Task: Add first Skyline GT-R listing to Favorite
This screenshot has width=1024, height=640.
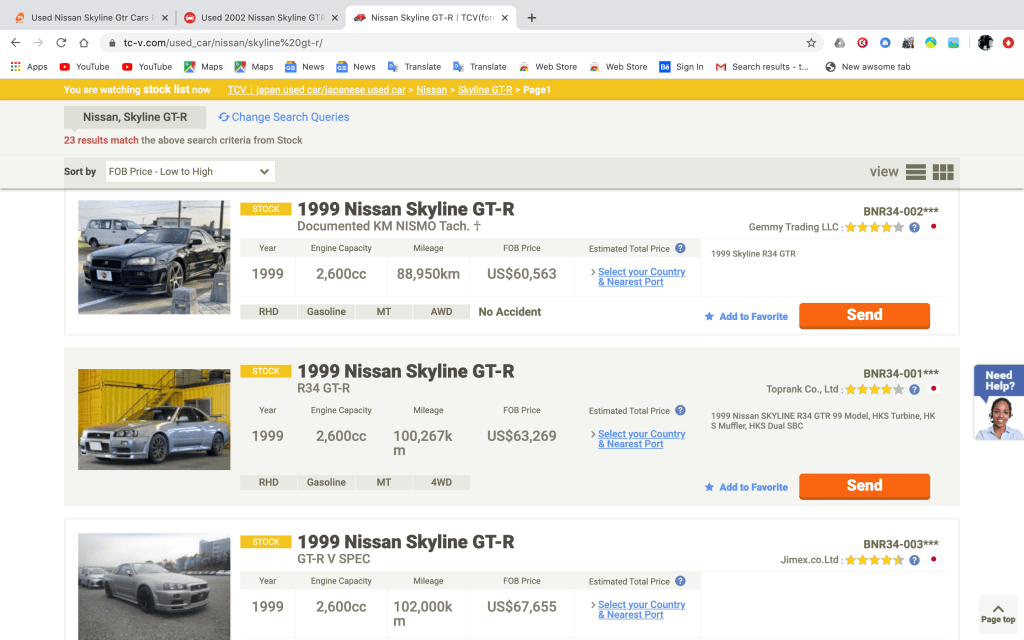Action: coord(746,317)
